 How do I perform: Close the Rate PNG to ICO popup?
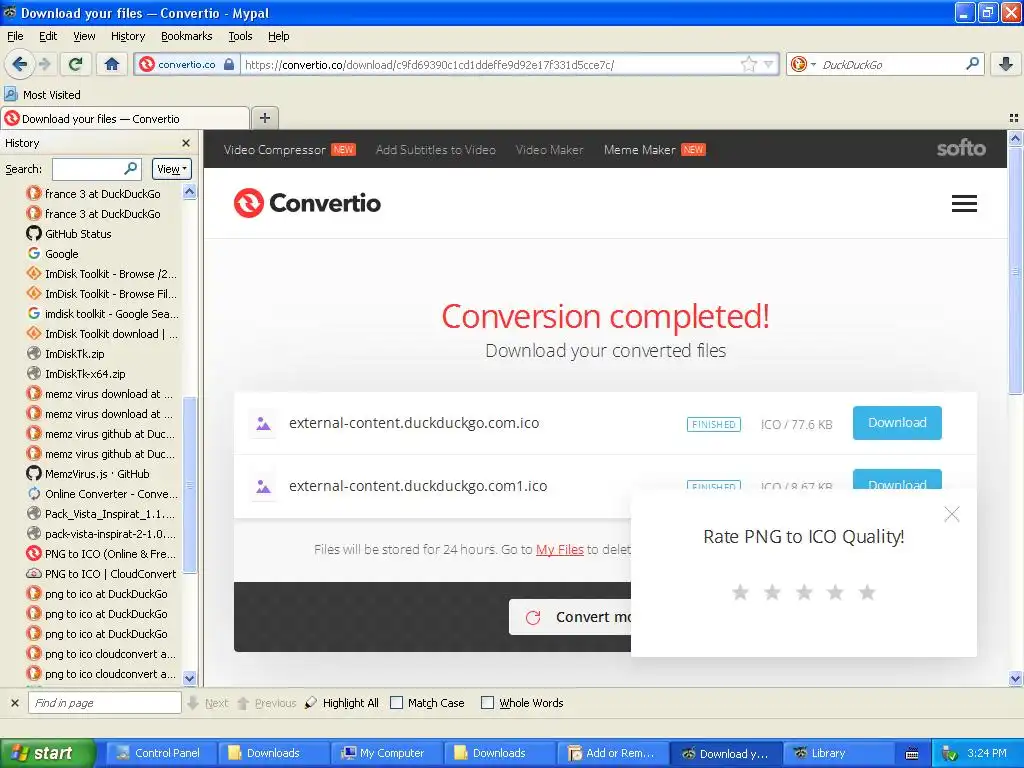pyautogui.click(x=952, y=515)
